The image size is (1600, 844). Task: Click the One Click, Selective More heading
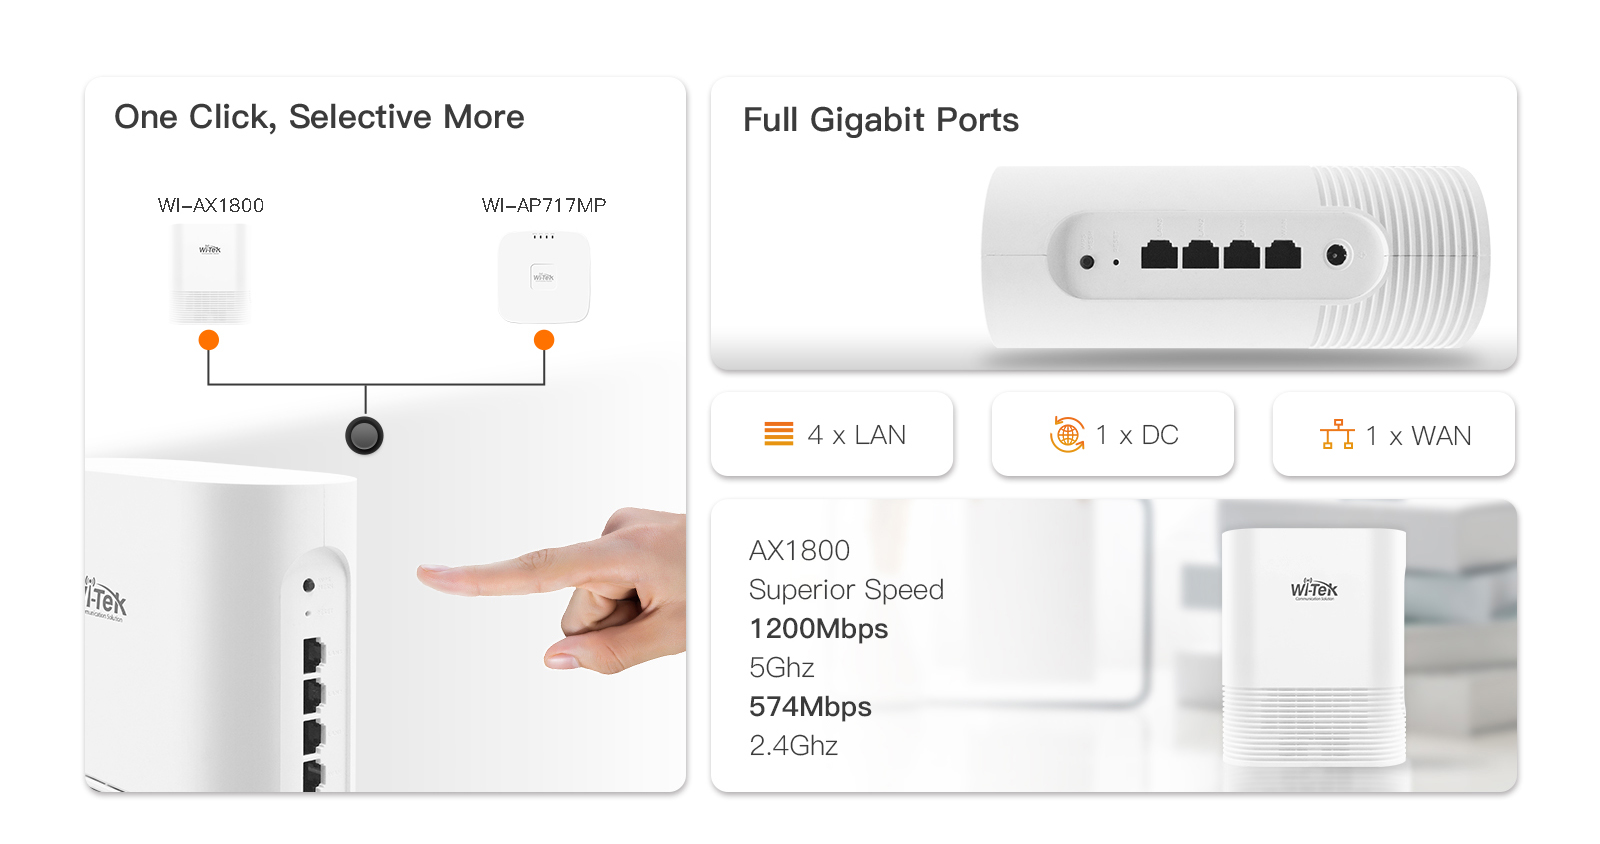(x=319, y=117)
